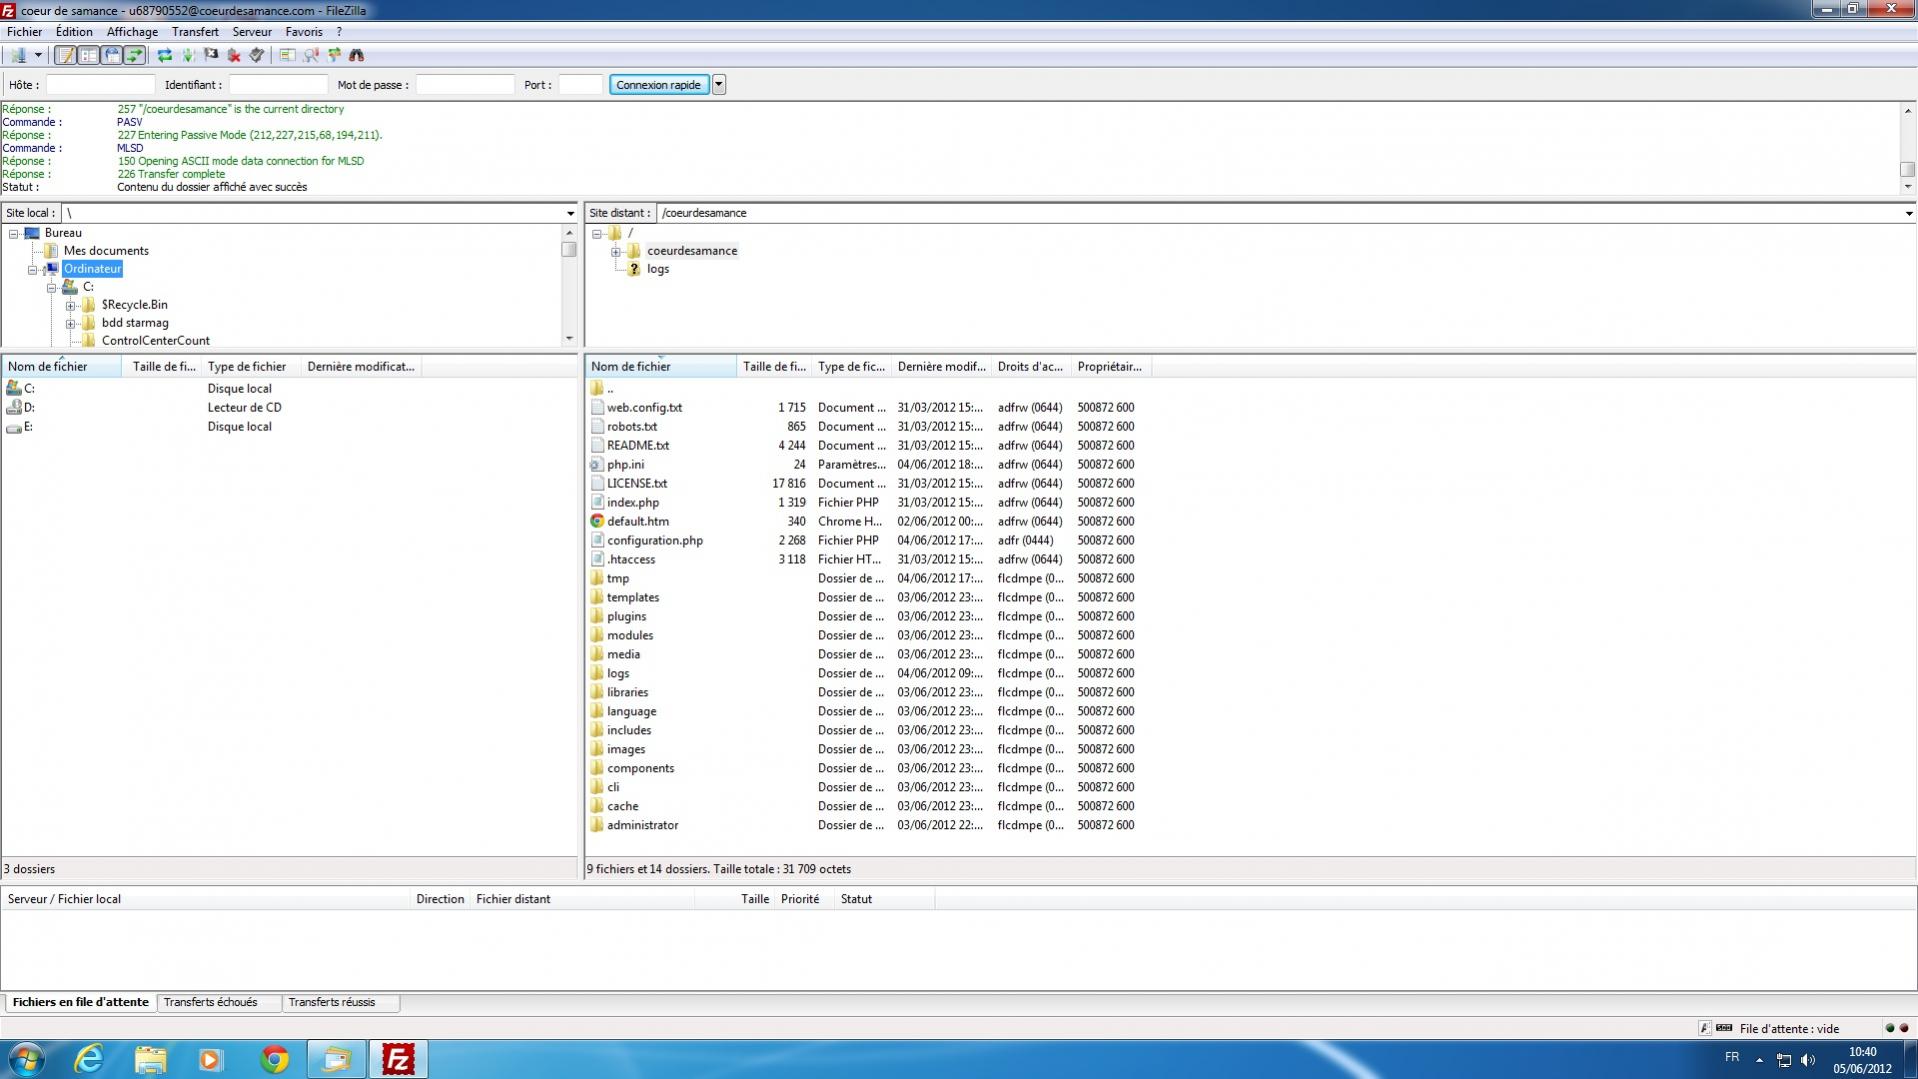1918x1079 pixels.
Task: Toggle transfer queue display
Action: pos(134,55)
